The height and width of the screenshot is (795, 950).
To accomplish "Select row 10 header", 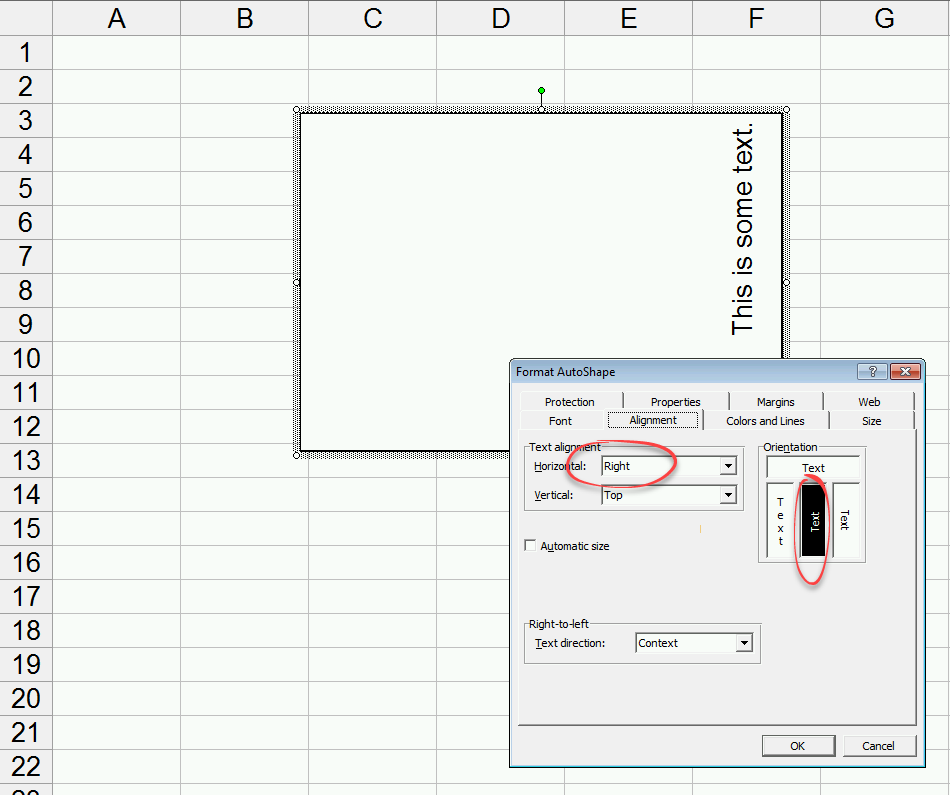I will [26, 359].
